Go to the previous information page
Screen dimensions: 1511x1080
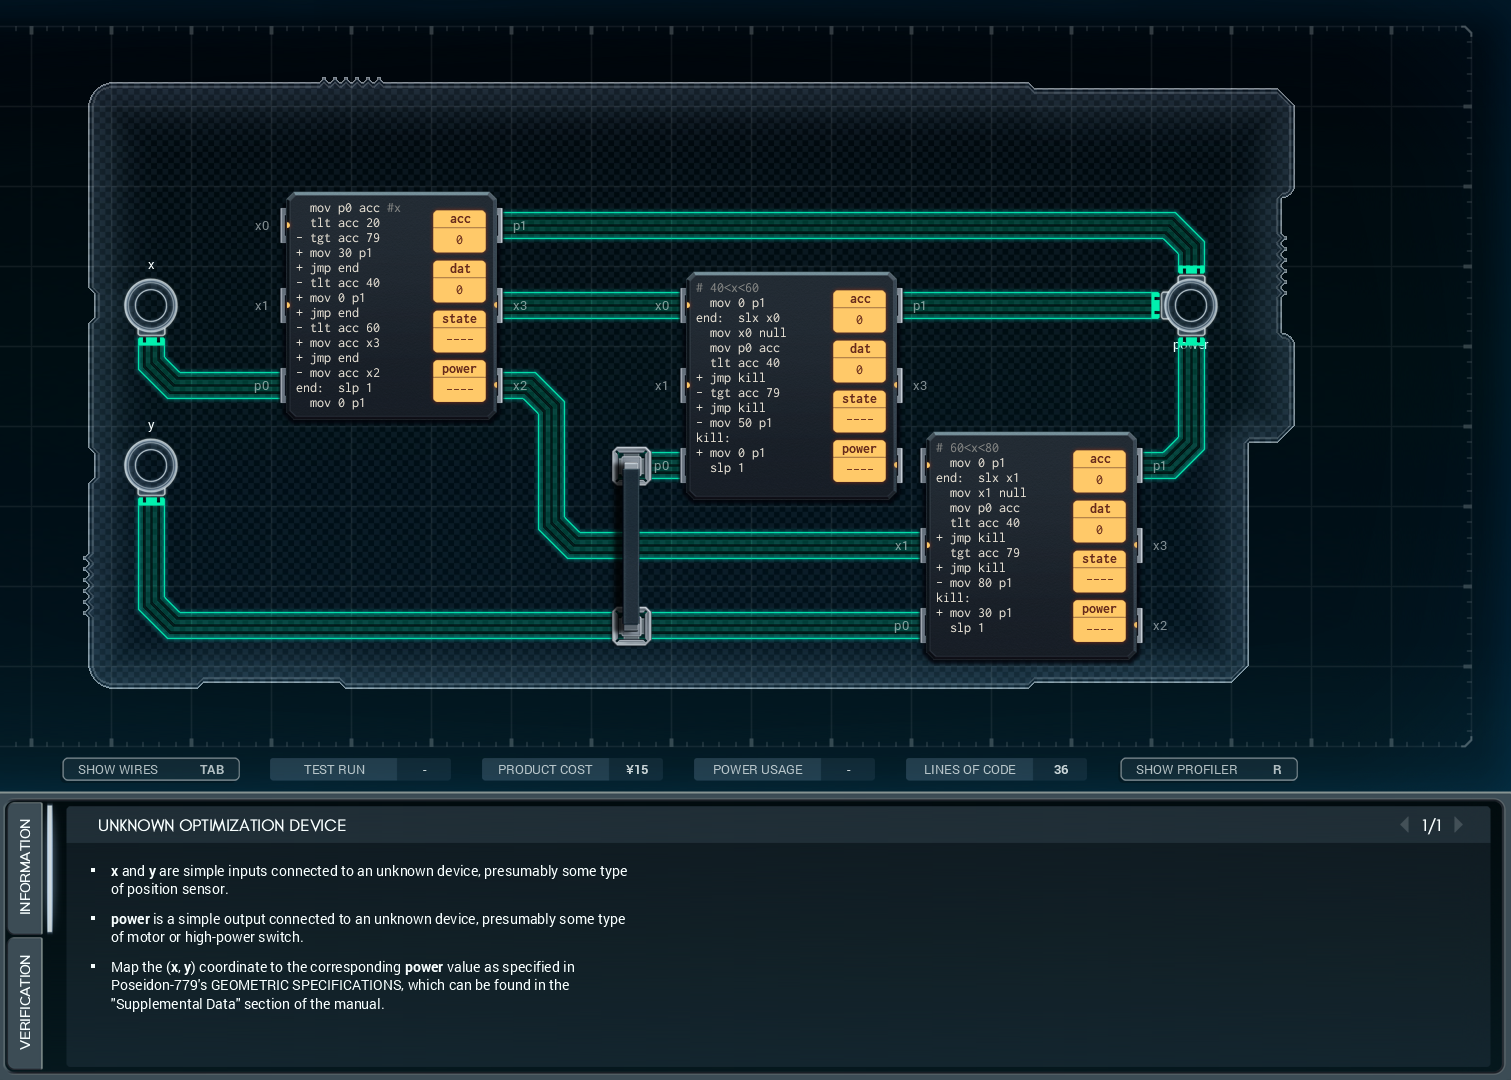point(1405,825)
